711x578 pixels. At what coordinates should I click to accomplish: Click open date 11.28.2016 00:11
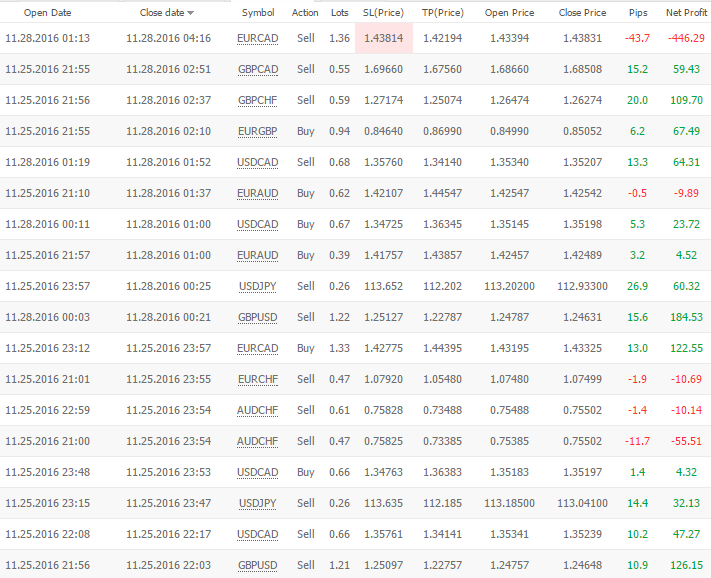coord(48,224)
